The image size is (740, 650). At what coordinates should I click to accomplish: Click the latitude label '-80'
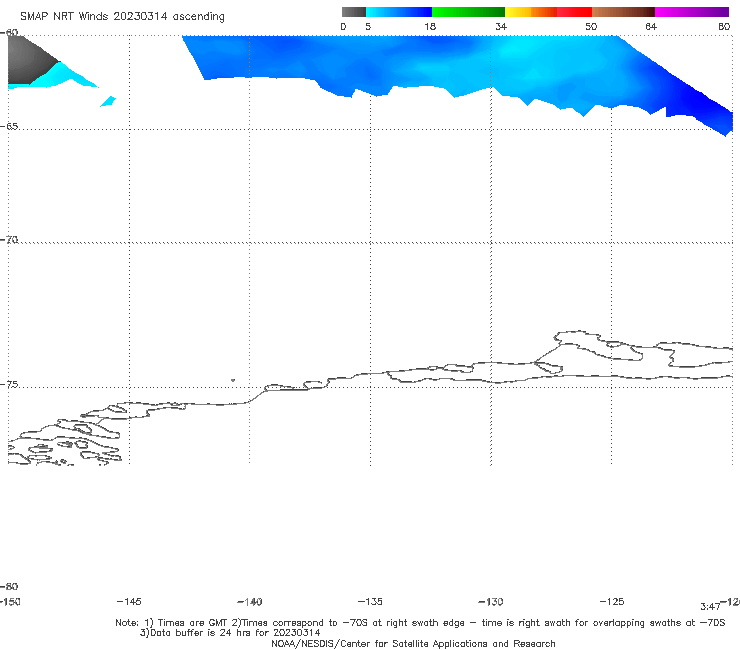[x=9, y=586]
